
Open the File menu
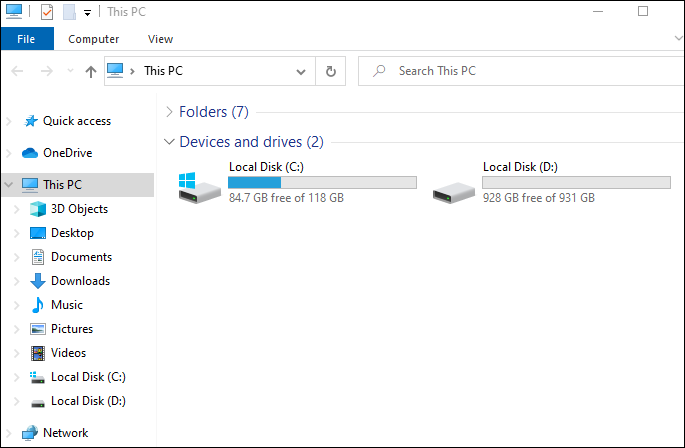26,39
